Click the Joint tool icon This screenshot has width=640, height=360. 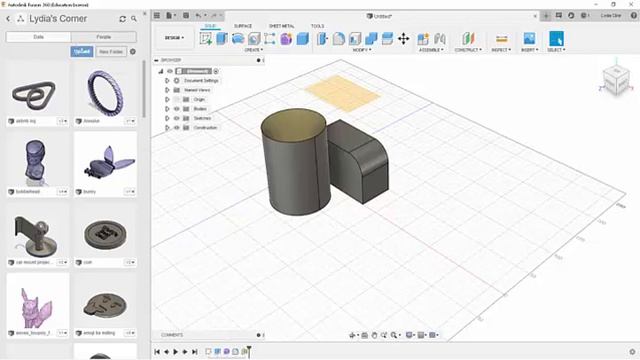click(x=440, y=39)
